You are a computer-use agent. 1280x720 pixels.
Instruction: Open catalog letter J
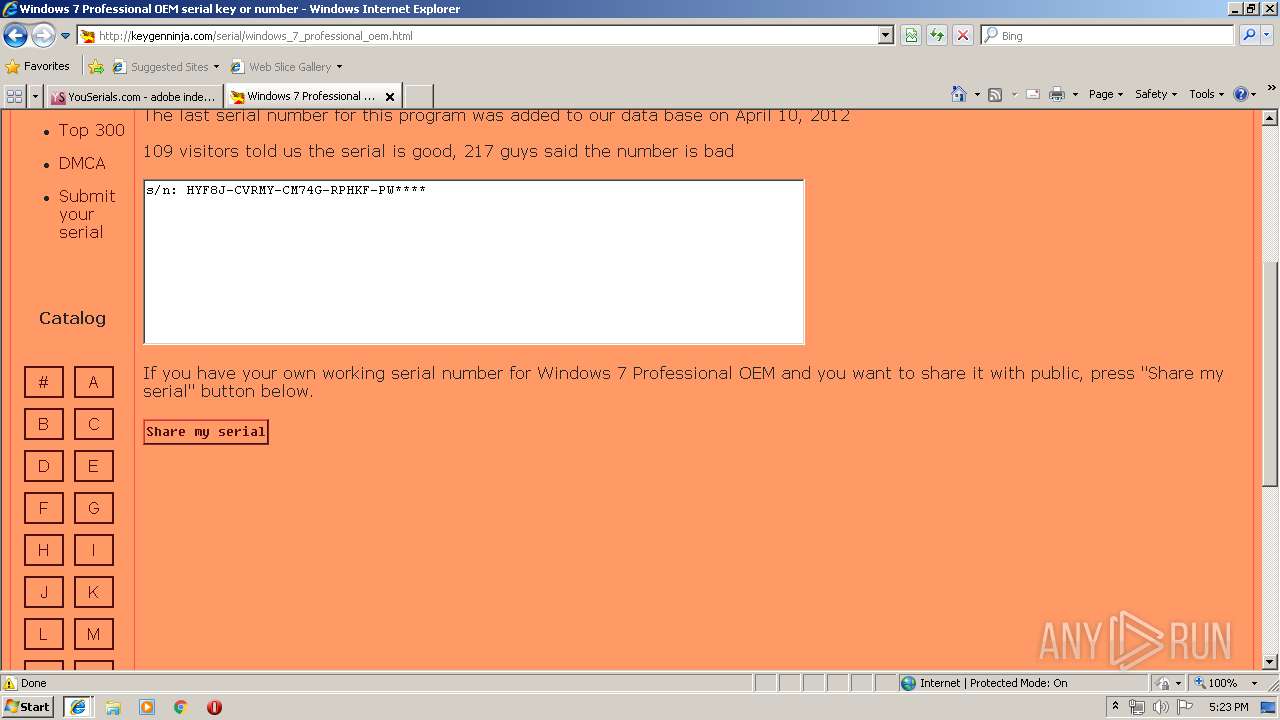(44, 592)
